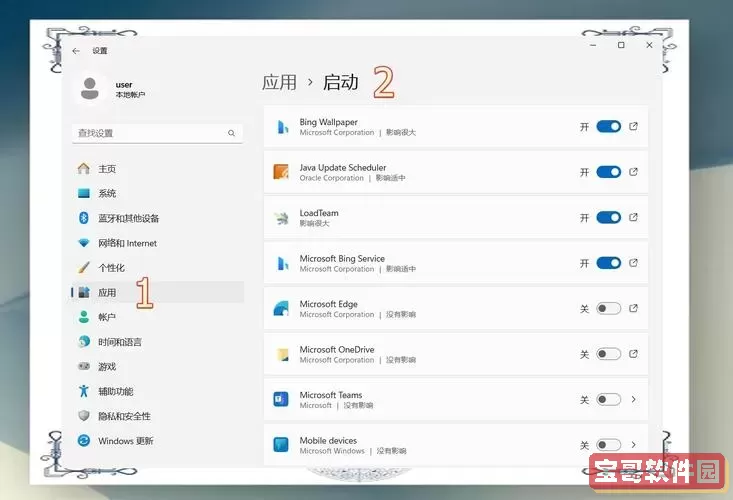
Task: Open external link icon for Java Update Scheduler
Action: pyautogui.click(x=633, y=172)
